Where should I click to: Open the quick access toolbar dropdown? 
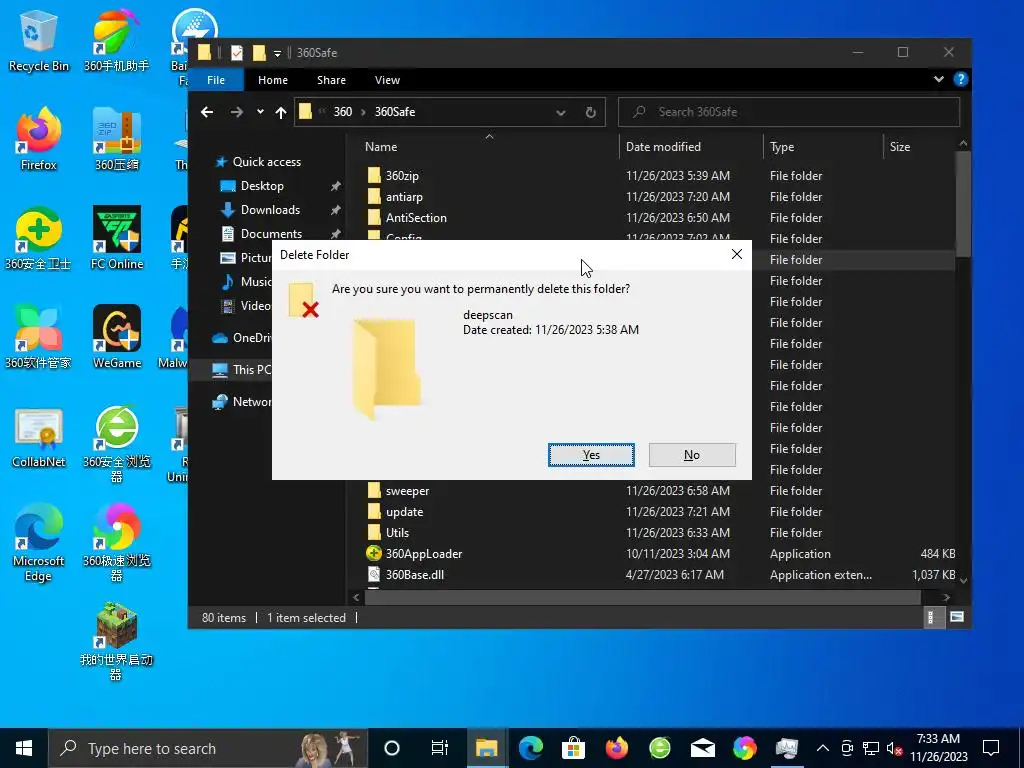tap(278, 53)
